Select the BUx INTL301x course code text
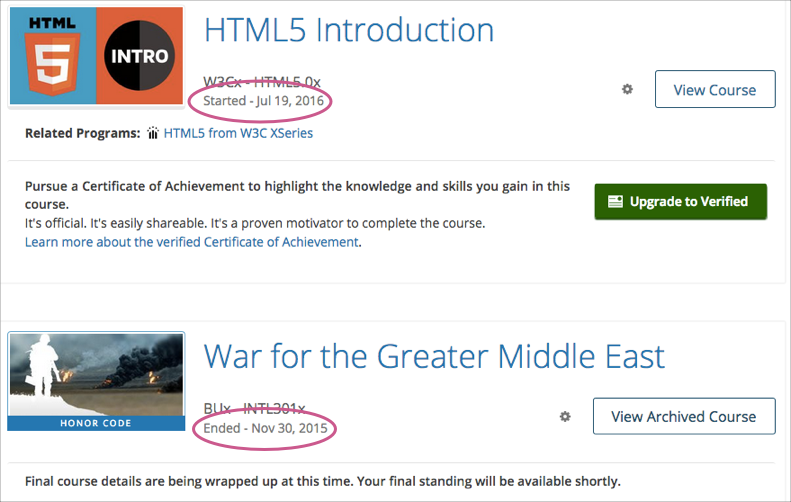This screenshot has height=502, width=791. point(262,408)
